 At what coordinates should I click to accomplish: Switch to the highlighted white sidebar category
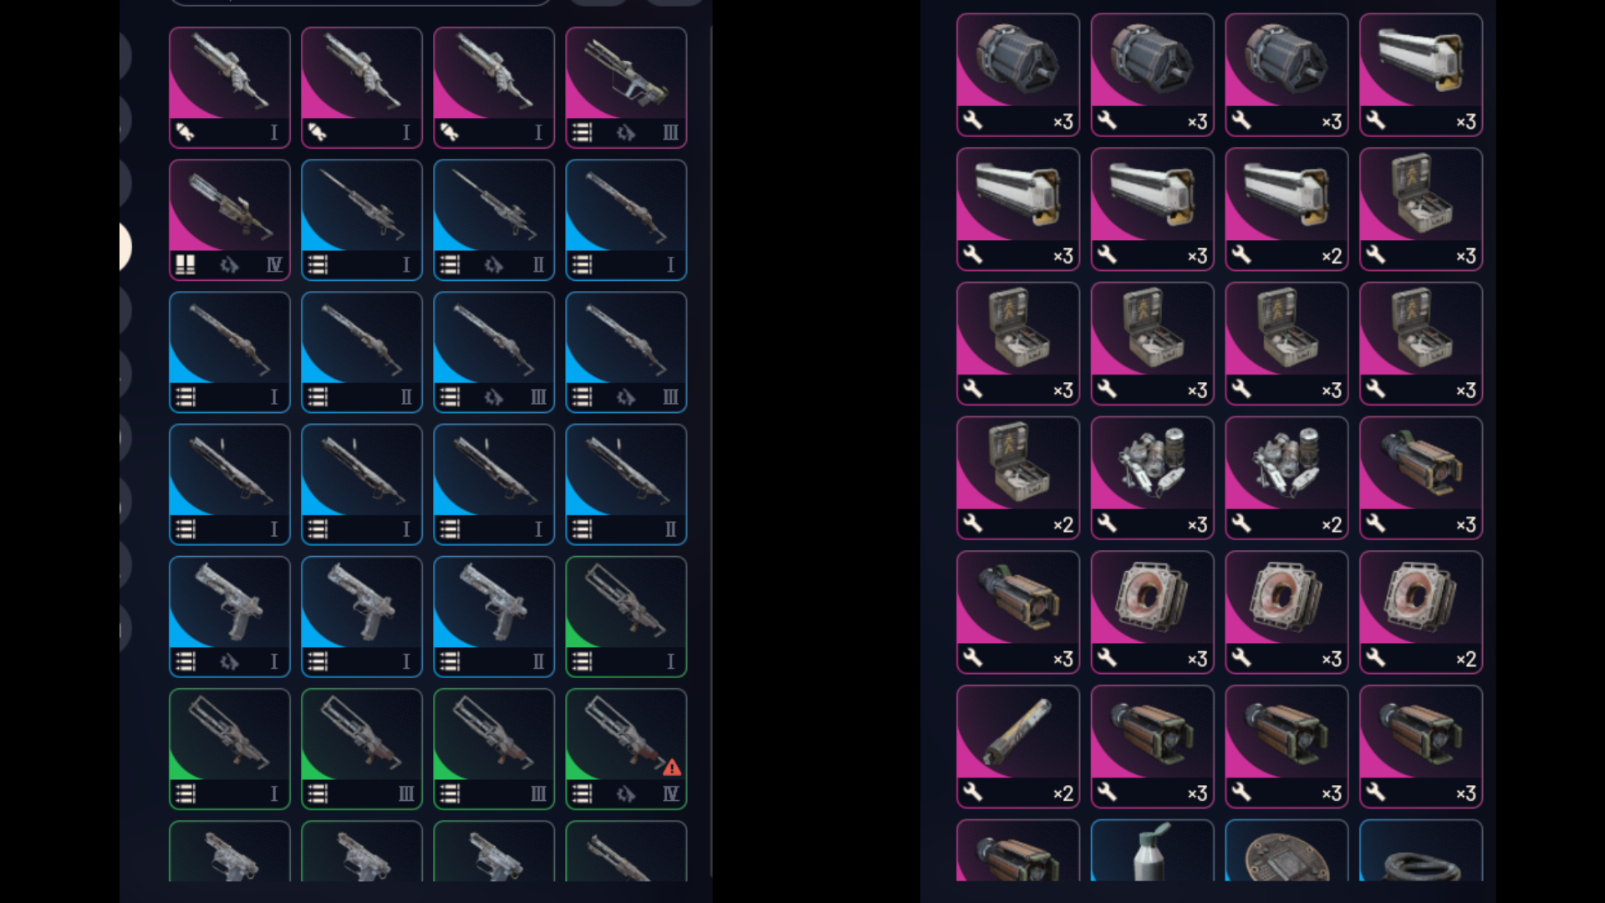124,246
